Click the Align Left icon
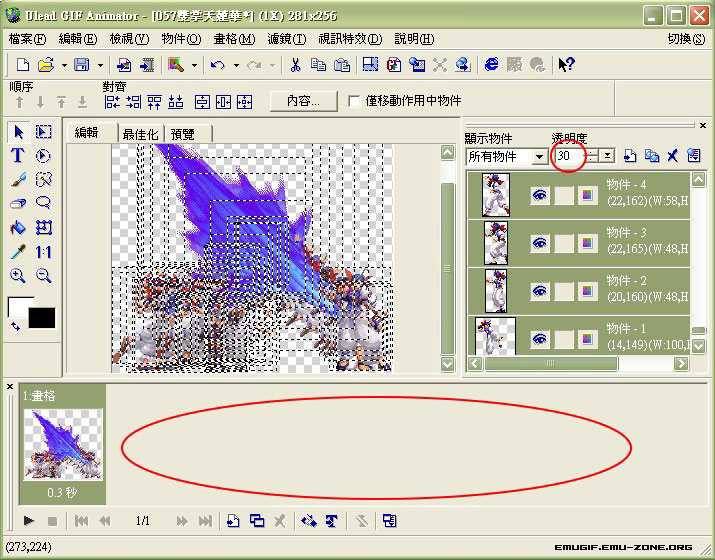The width and height of the screenshot is (715, 560). pyautogui.click(x=112, y=102)
